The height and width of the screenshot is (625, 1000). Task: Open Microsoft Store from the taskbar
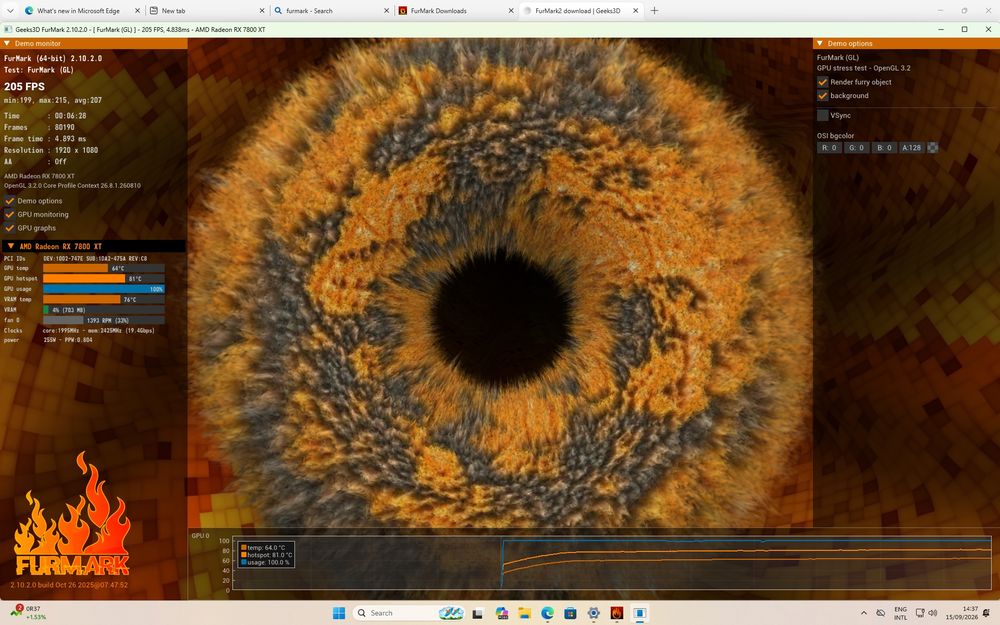pyautogui.click(x=570, y=613)
